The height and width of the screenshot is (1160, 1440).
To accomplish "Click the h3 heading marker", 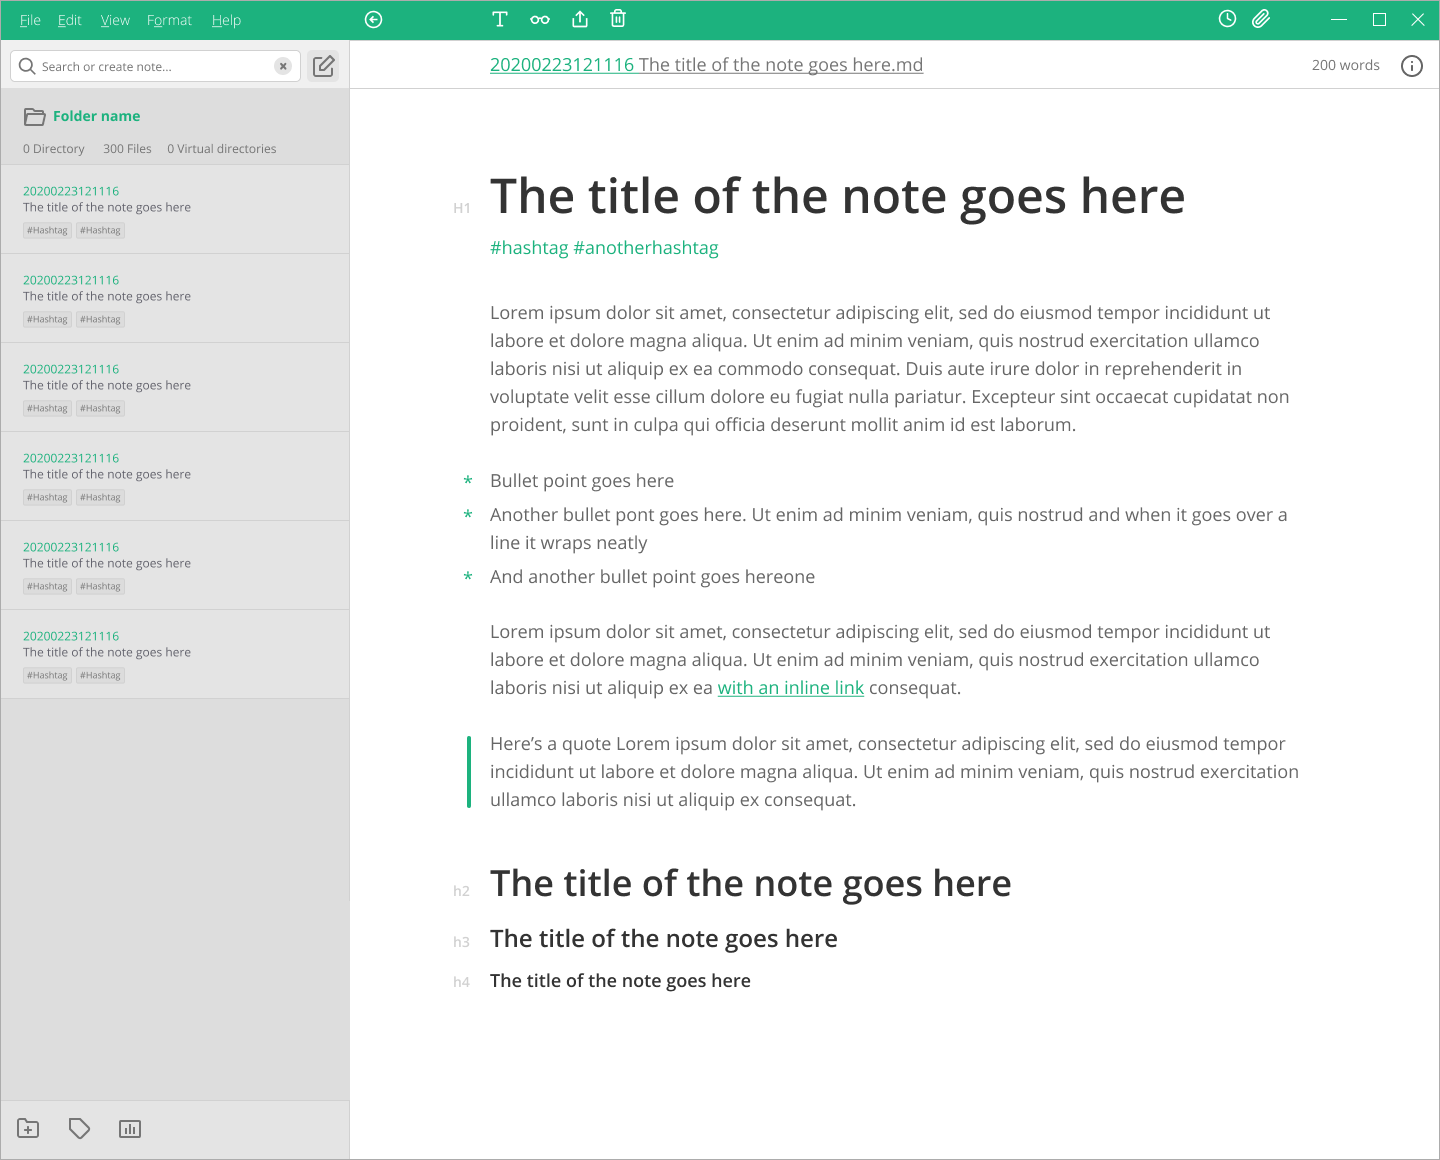I will (461, 942).
